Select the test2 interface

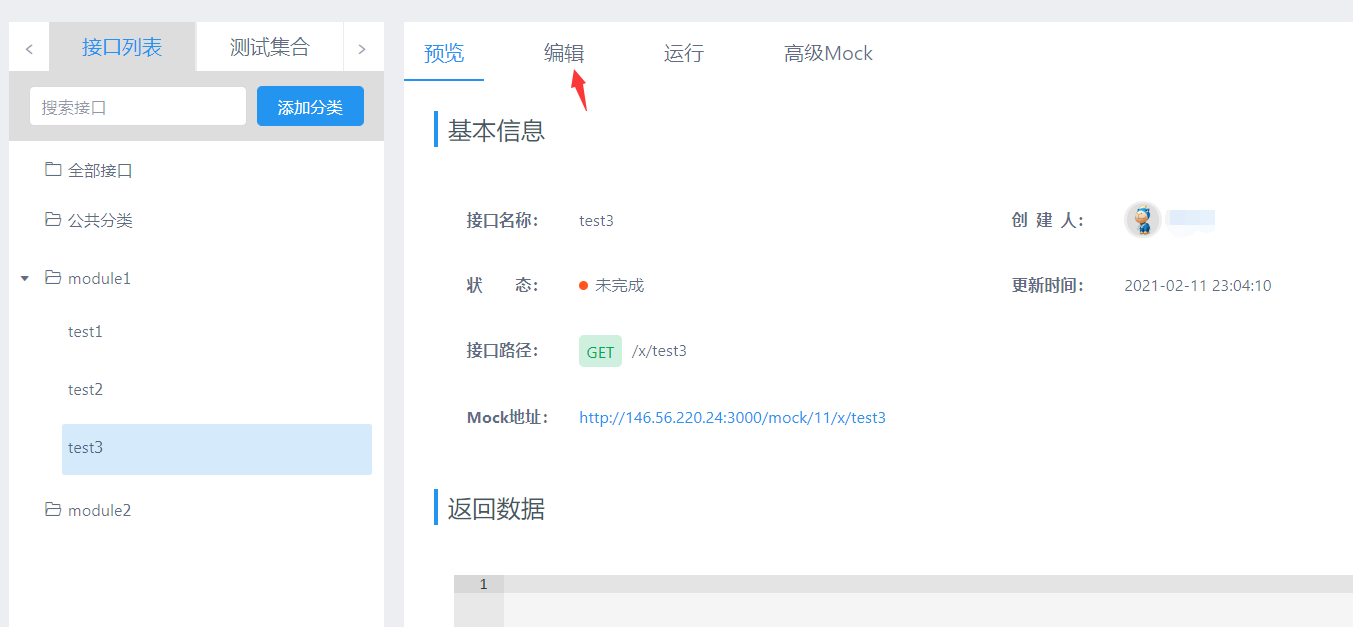pyautogui.click(x=85, y=389)
